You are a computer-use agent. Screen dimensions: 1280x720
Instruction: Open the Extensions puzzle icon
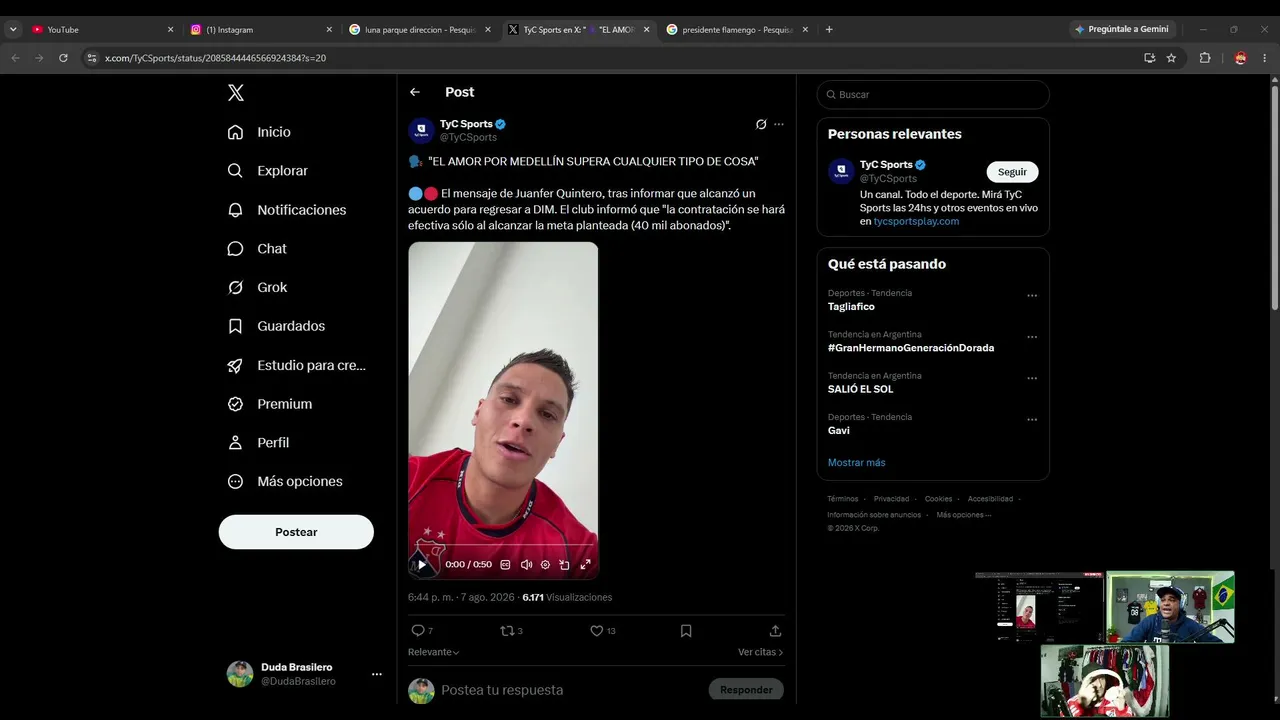pyautogui.click(x=1205, y=58)
